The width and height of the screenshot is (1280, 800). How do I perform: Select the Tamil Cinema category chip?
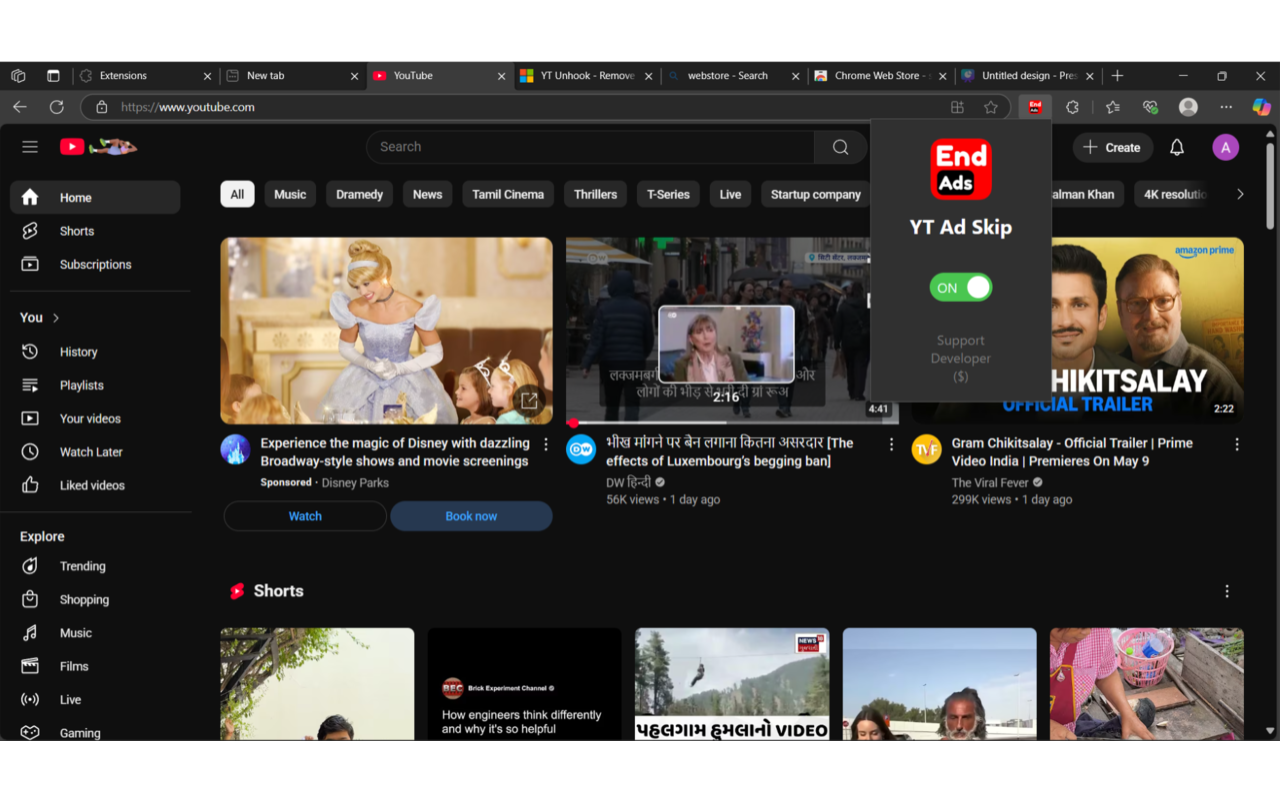click(508, 194)
